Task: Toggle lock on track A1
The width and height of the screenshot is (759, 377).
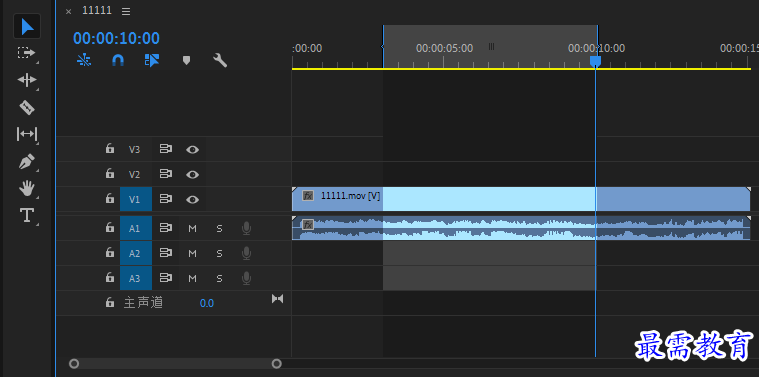Action: (x=110, y=227)
